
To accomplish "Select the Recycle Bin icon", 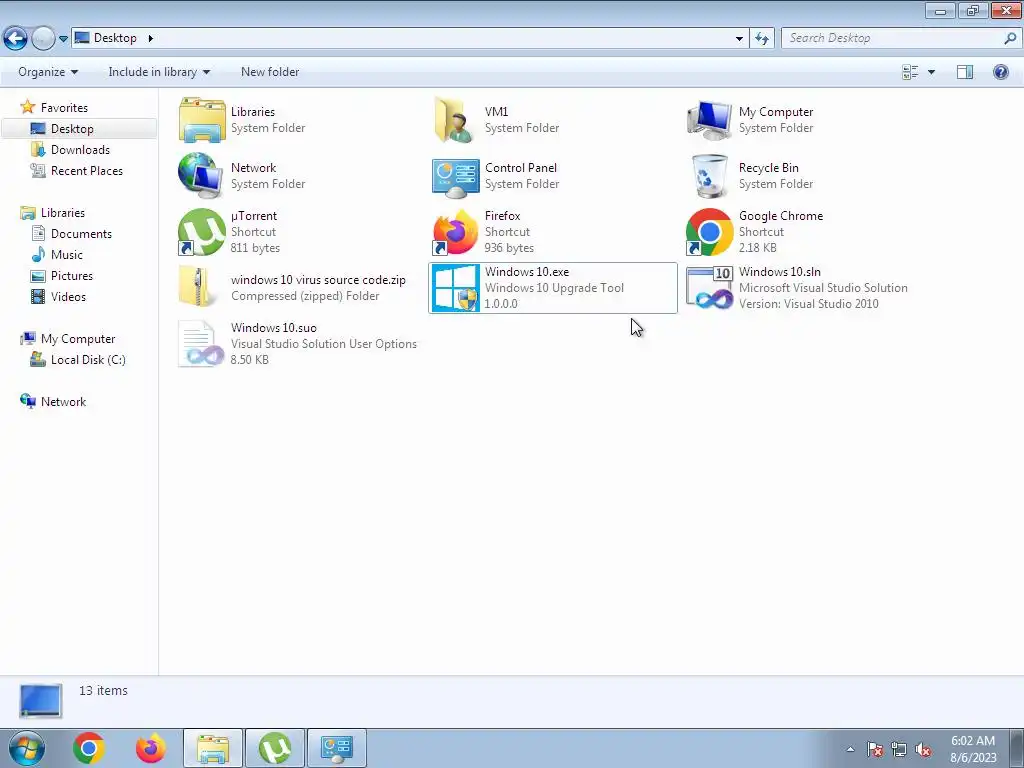I will [x=709, y=176].
